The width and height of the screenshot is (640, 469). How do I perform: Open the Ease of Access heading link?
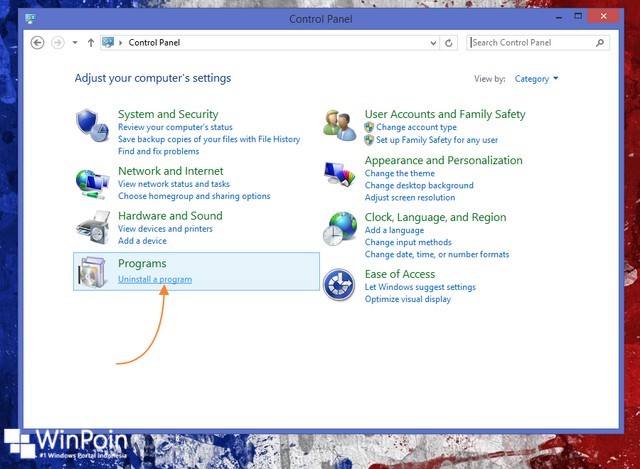click(x=400, y=274)
